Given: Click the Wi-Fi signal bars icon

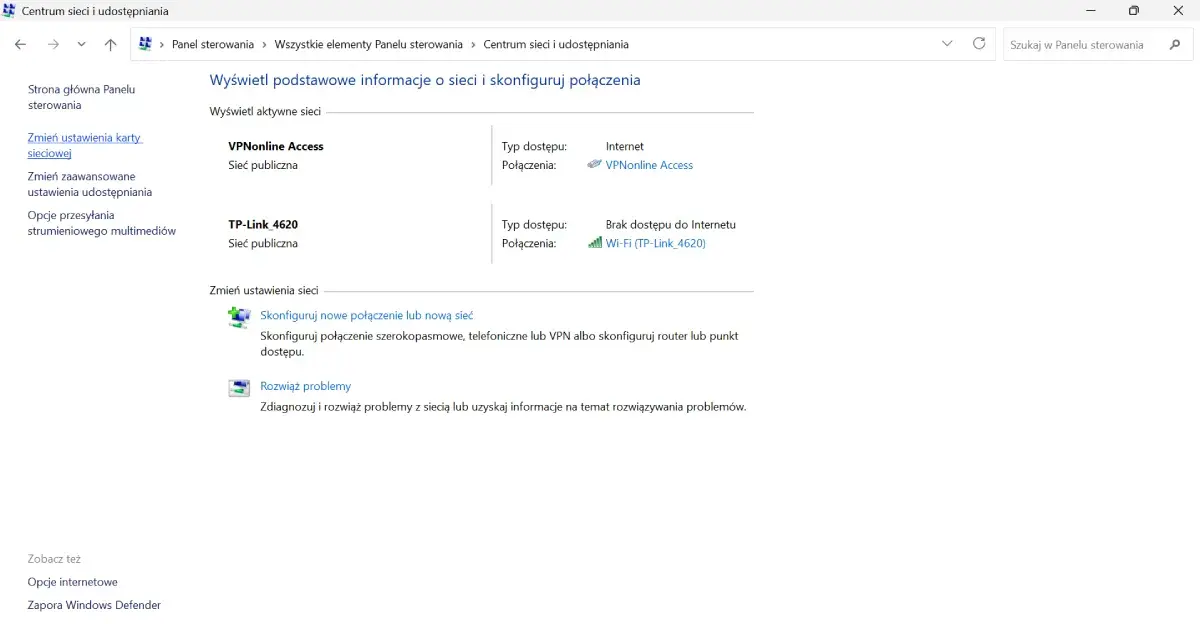Looking at the screenshot, I should pos(595,243).
